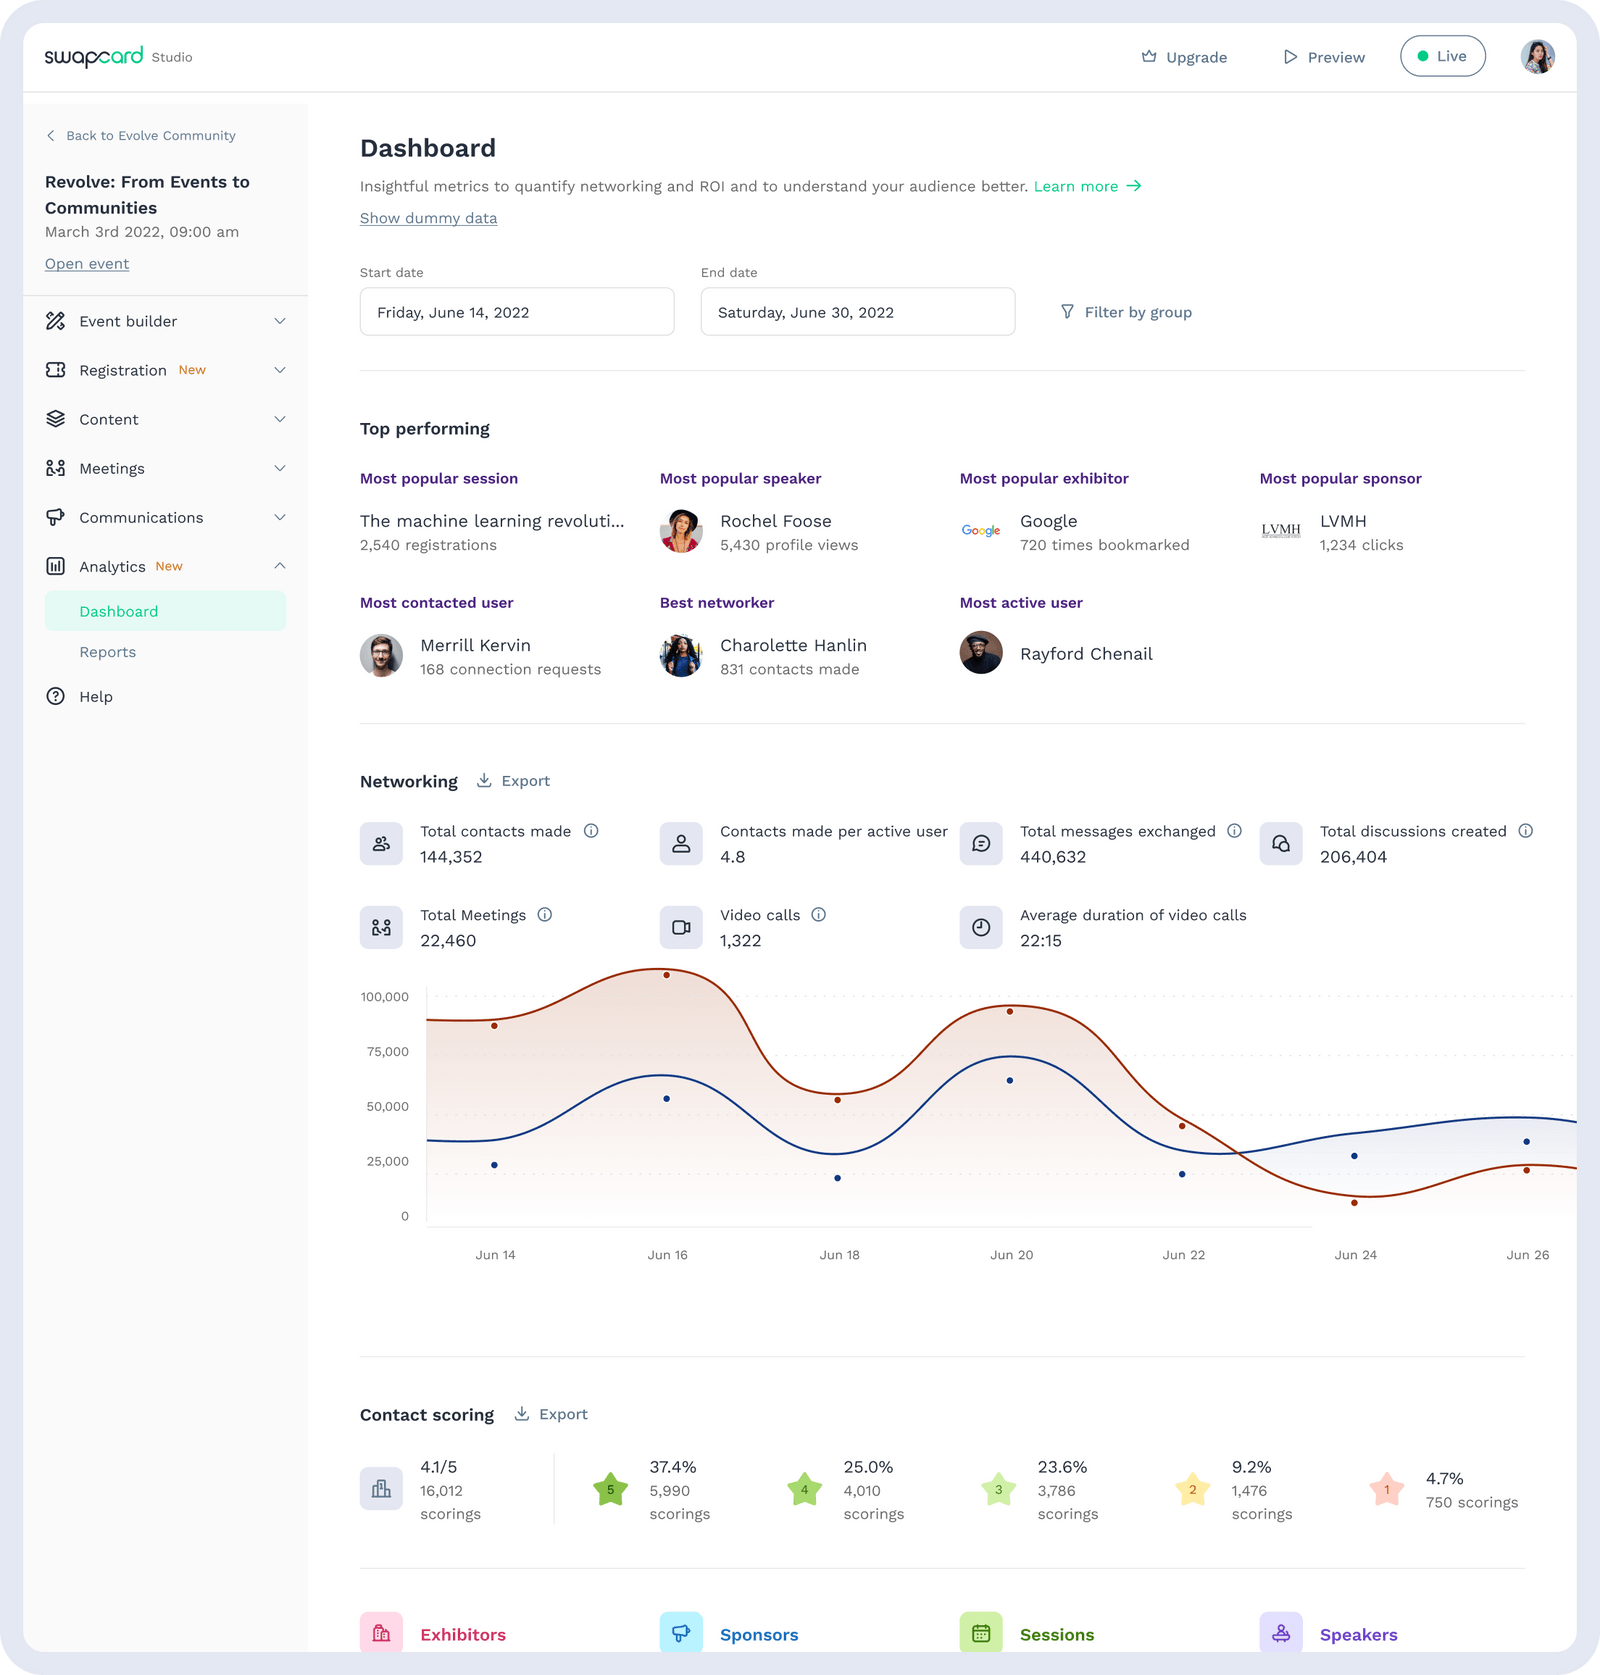This screenshot has height=1675, width=1600.
Task: Click the info icon next to Total contacts made
Action: [592, 830]
